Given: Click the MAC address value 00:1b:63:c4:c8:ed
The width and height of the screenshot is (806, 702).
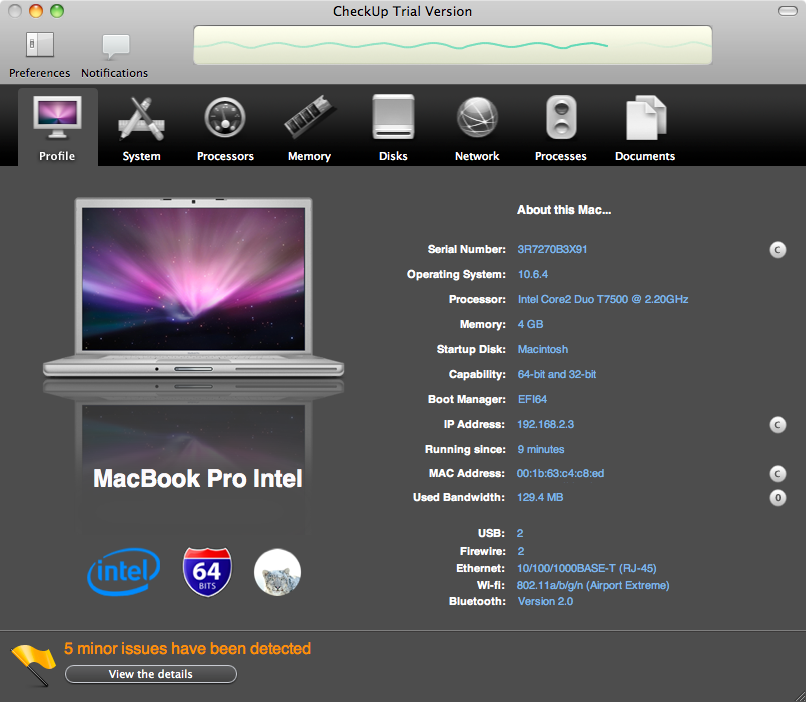Looking at the screenshot, I should coord(560,473).
